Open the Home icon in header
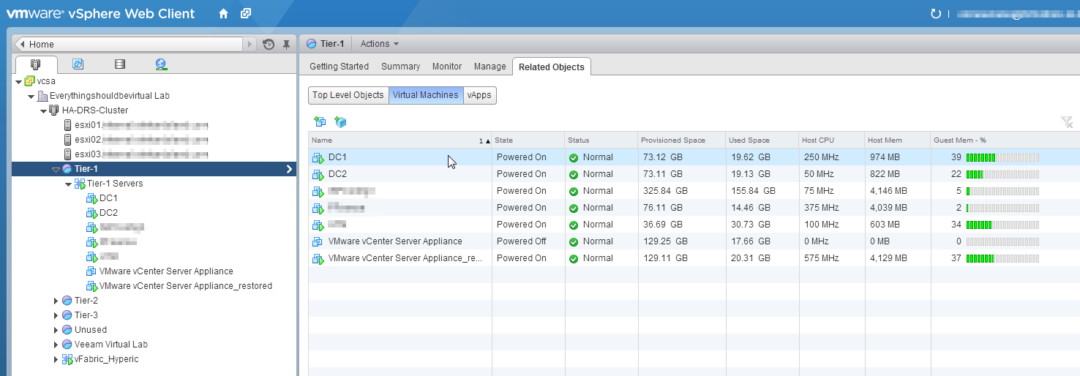Screen dimensions: 1080x376 coord(223,14)
